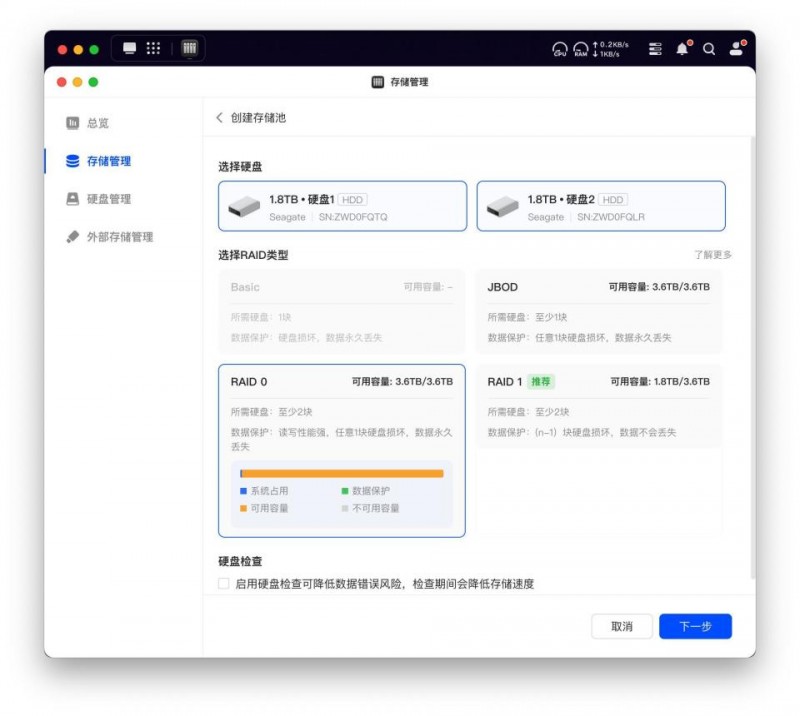Open the CPU usage monitor
The image size is (800, 716).
point(560,49)
